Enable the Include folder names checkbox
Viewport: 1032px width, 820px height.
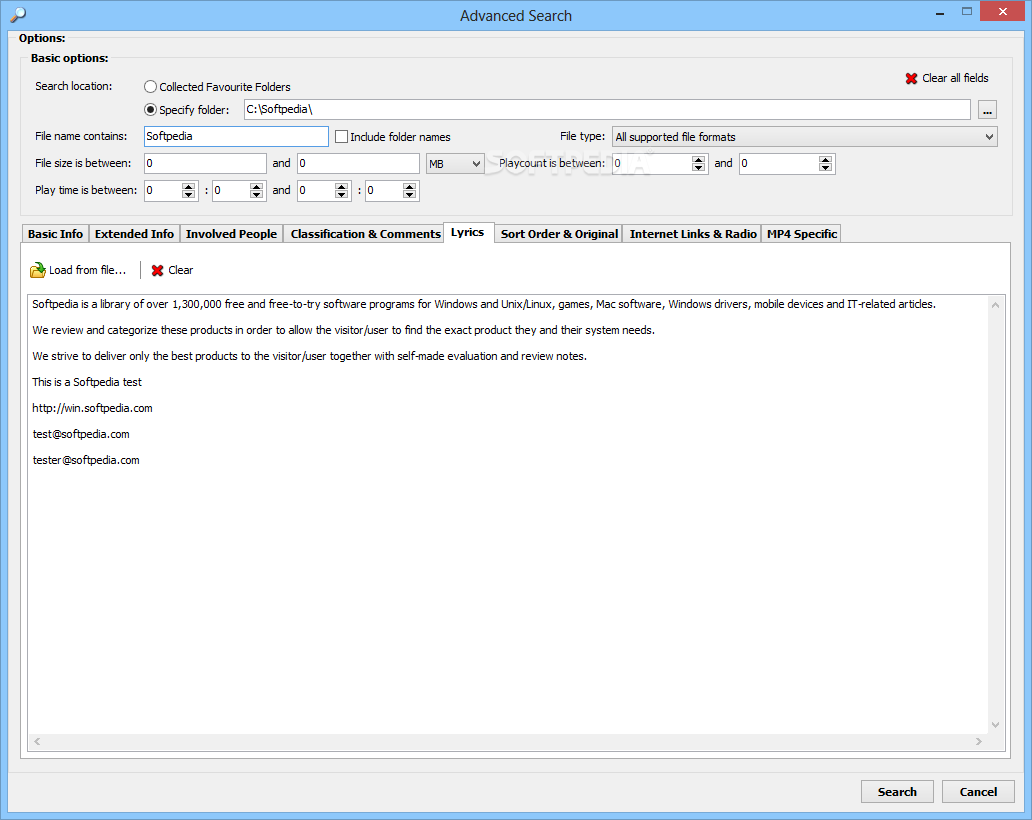(x=342, y=137)
